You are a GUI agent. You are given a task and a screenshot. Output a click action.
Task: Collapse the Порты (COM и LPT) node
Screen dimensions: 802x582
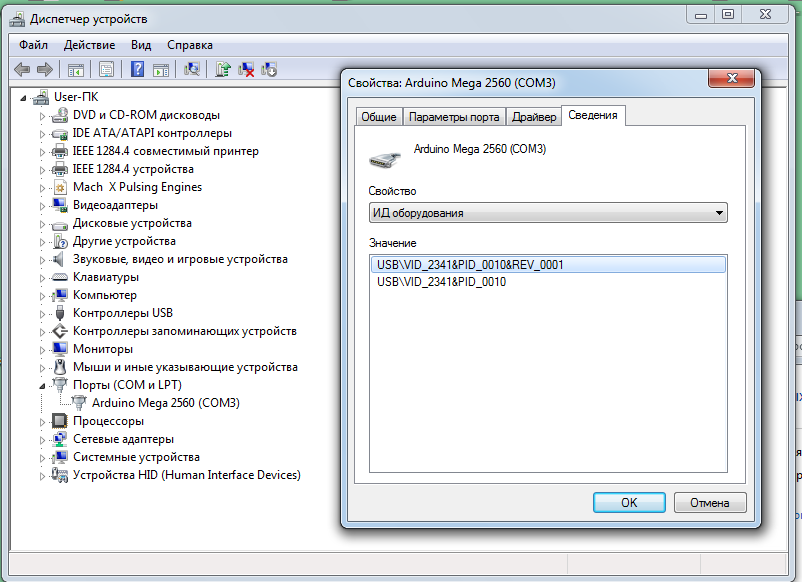(x=42, y=386)
